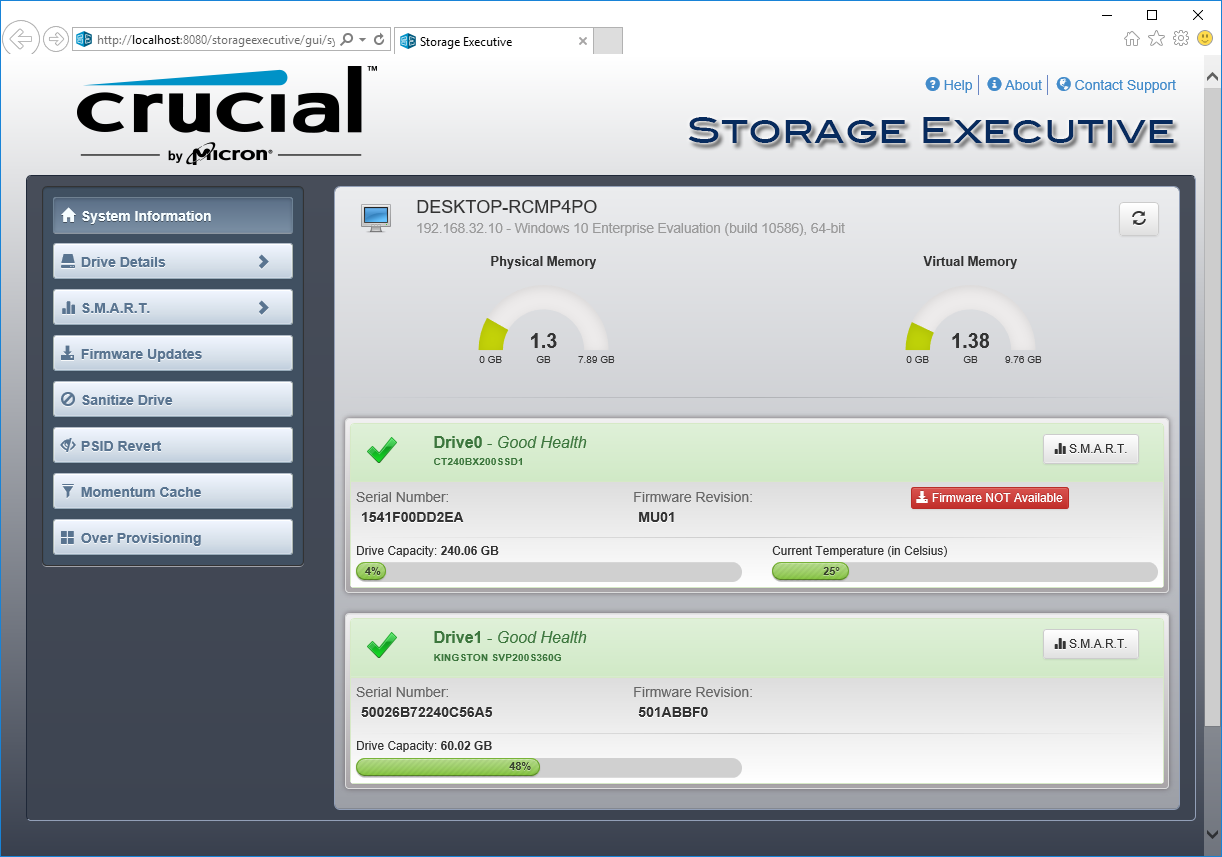Click the DESKTOP-RCMP4PO host name
The height and width of the screenshot is (857, 1222).
[507, 207]
